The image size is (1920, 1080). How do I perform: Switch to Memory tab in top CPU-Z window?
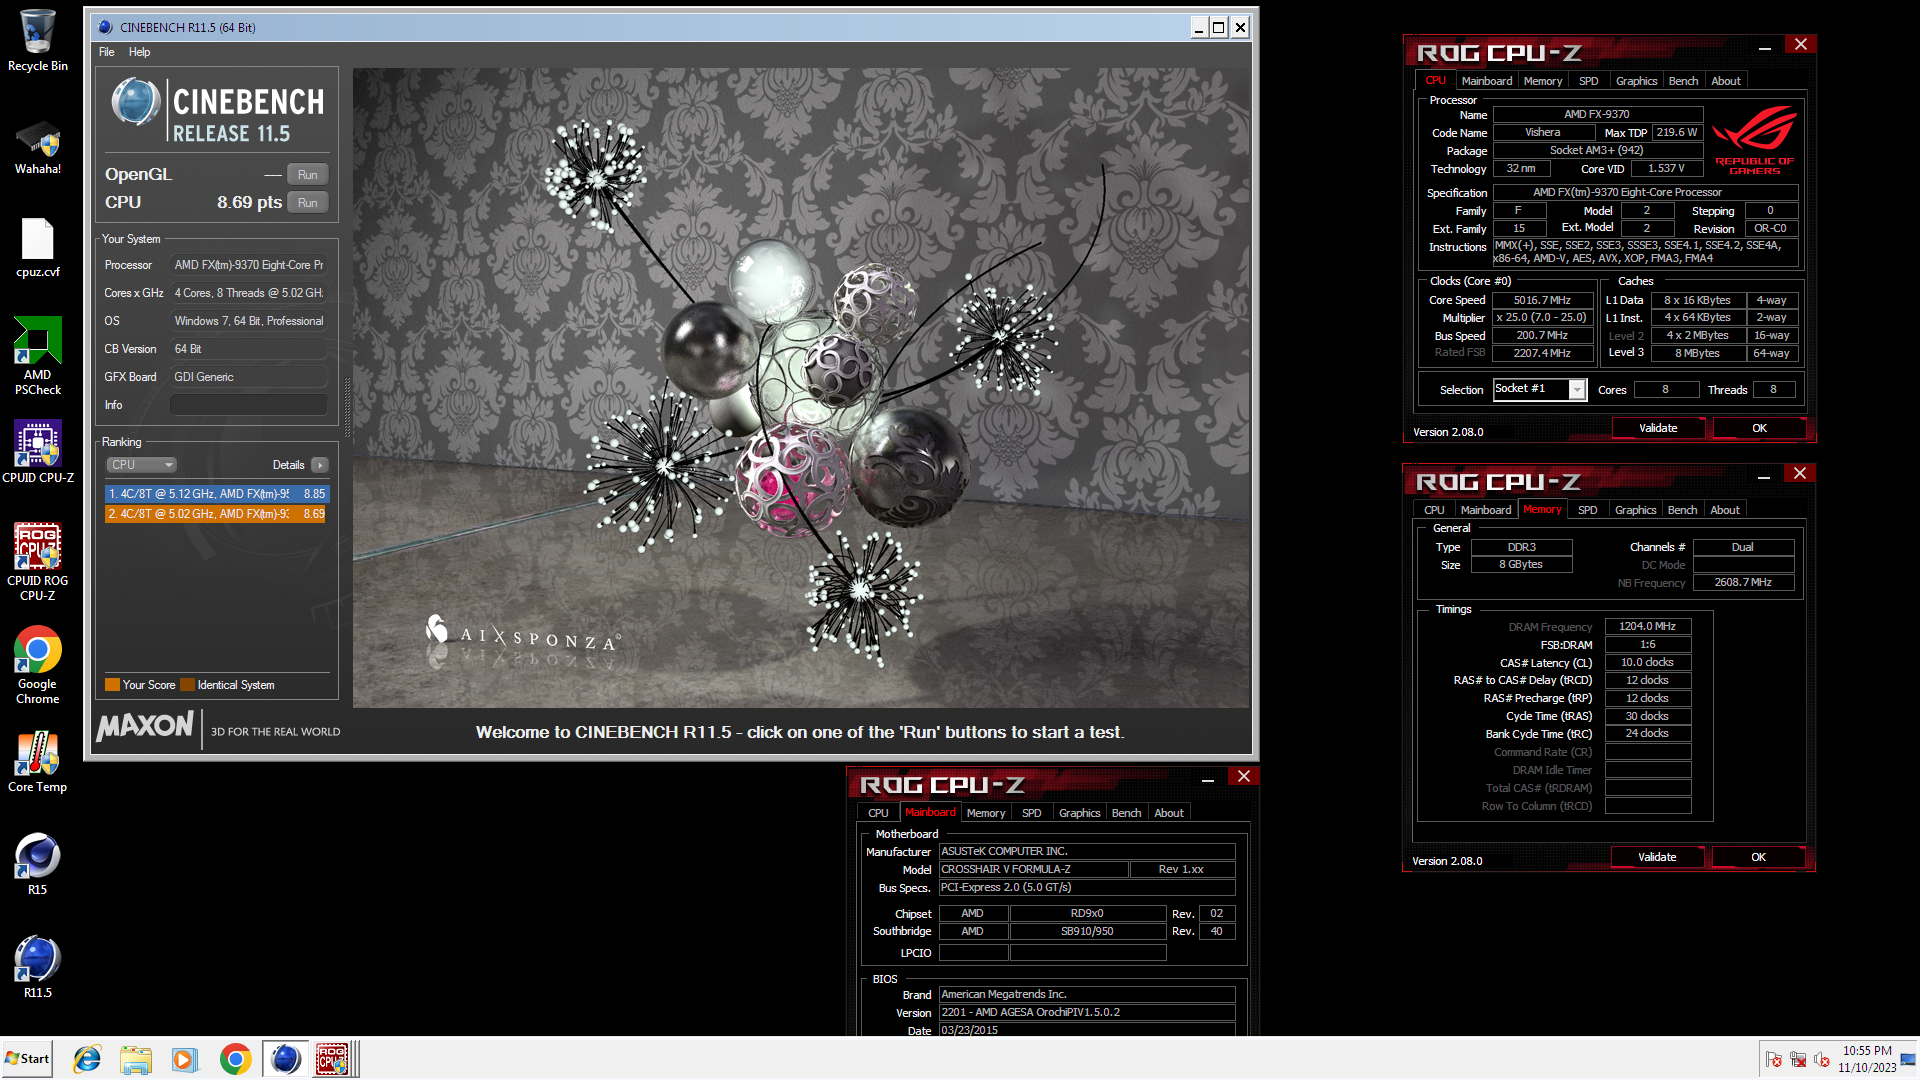click(x=1542, y=81)
